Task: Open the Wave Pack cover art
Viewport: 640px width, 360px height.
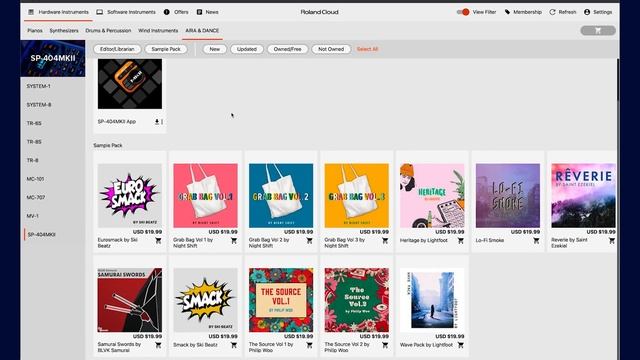Action: coord(432,300)
